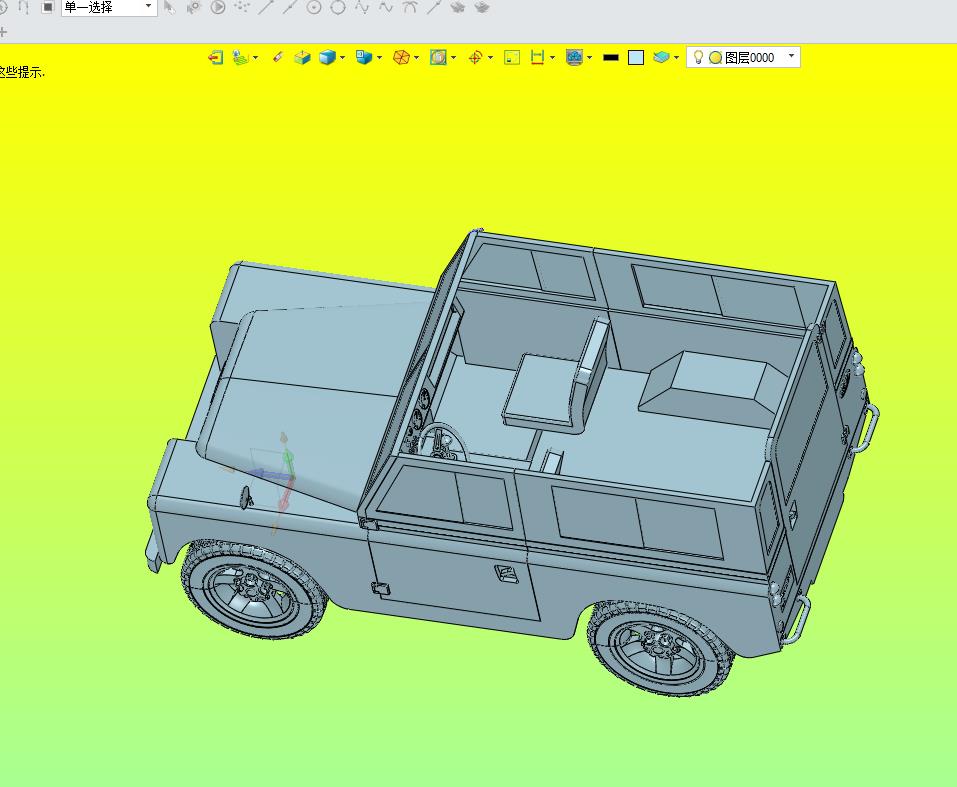This screenshot has height=787, width=957.
Task: Click the light blue color swatch
Action: [x=636, y=57]
